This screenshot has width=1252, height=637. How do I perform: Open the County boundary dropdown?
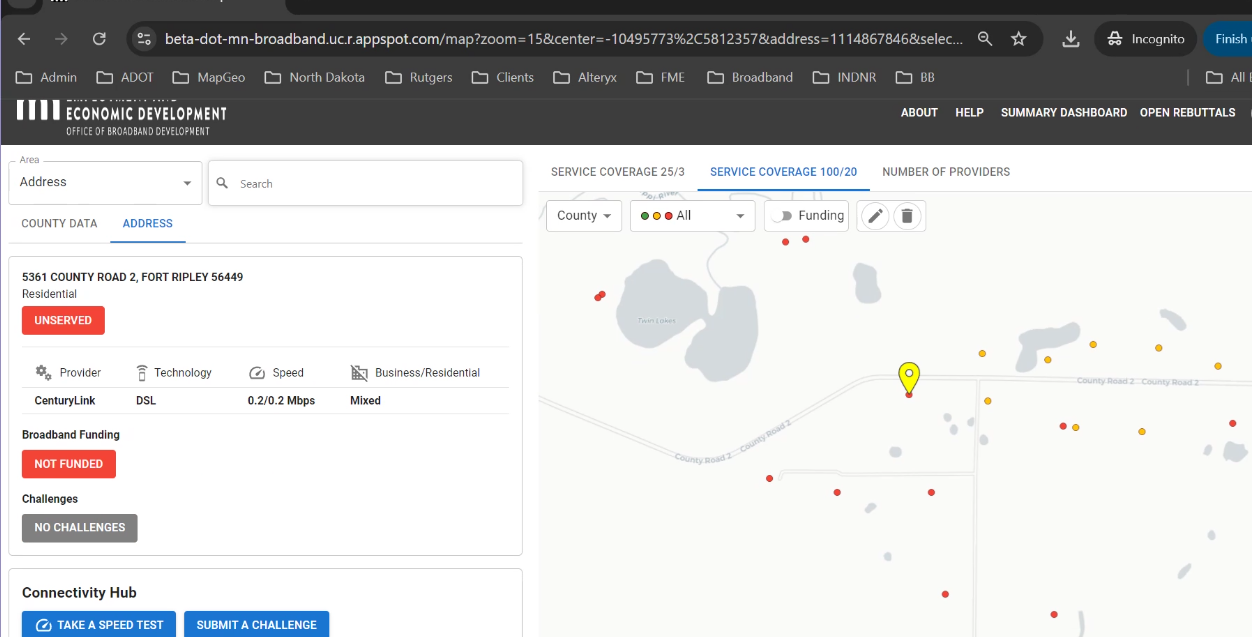click(x=584, y=216)
